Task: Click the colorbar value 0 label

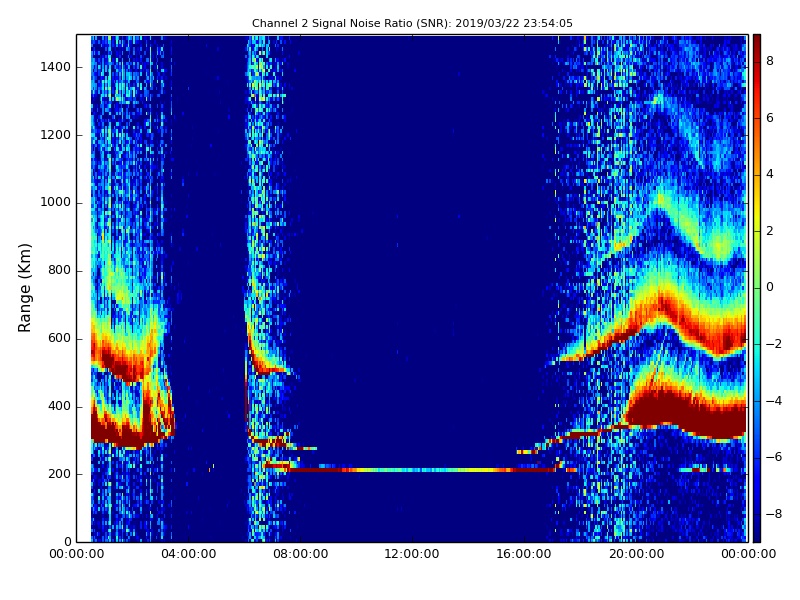Action: click(770, 287)
